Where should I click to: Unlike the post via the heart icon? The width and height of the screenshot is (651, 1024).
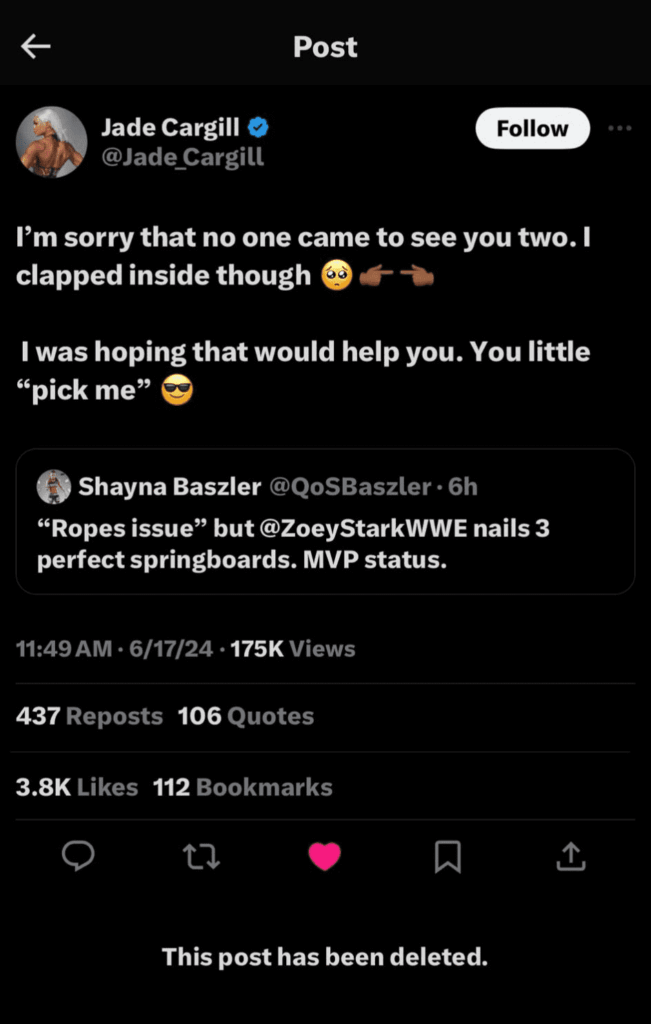(x=325, y=856)
